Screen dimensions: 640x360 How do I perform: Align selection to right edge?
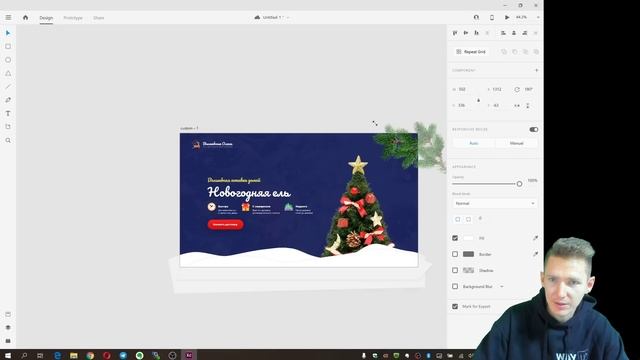pyautogui.click(x=525, y=33)
